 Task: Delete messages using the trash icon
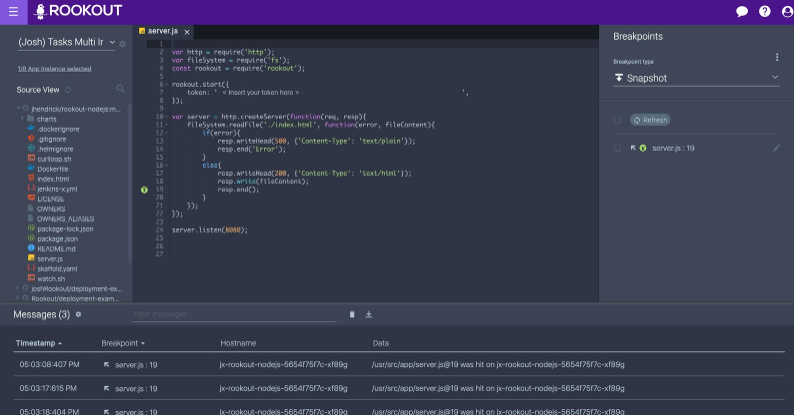352,315
